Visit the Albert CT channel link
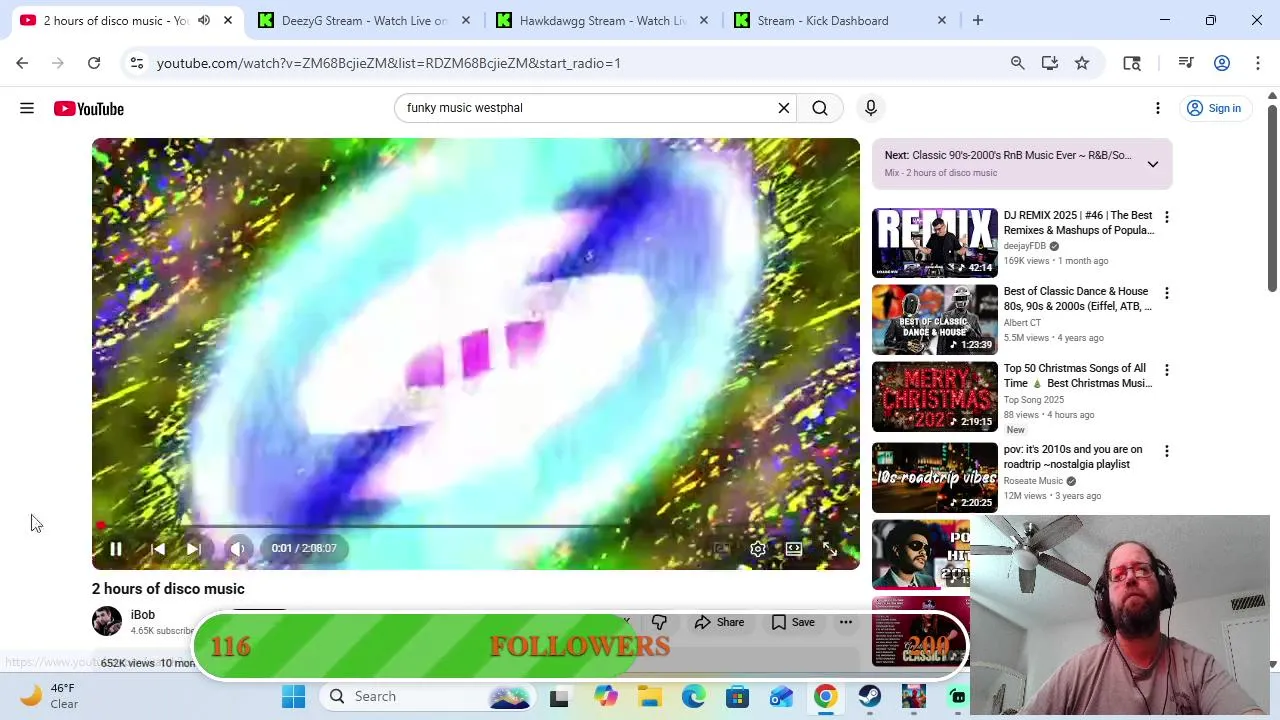Screen dimensions: 1280x720 [1023, 323]
